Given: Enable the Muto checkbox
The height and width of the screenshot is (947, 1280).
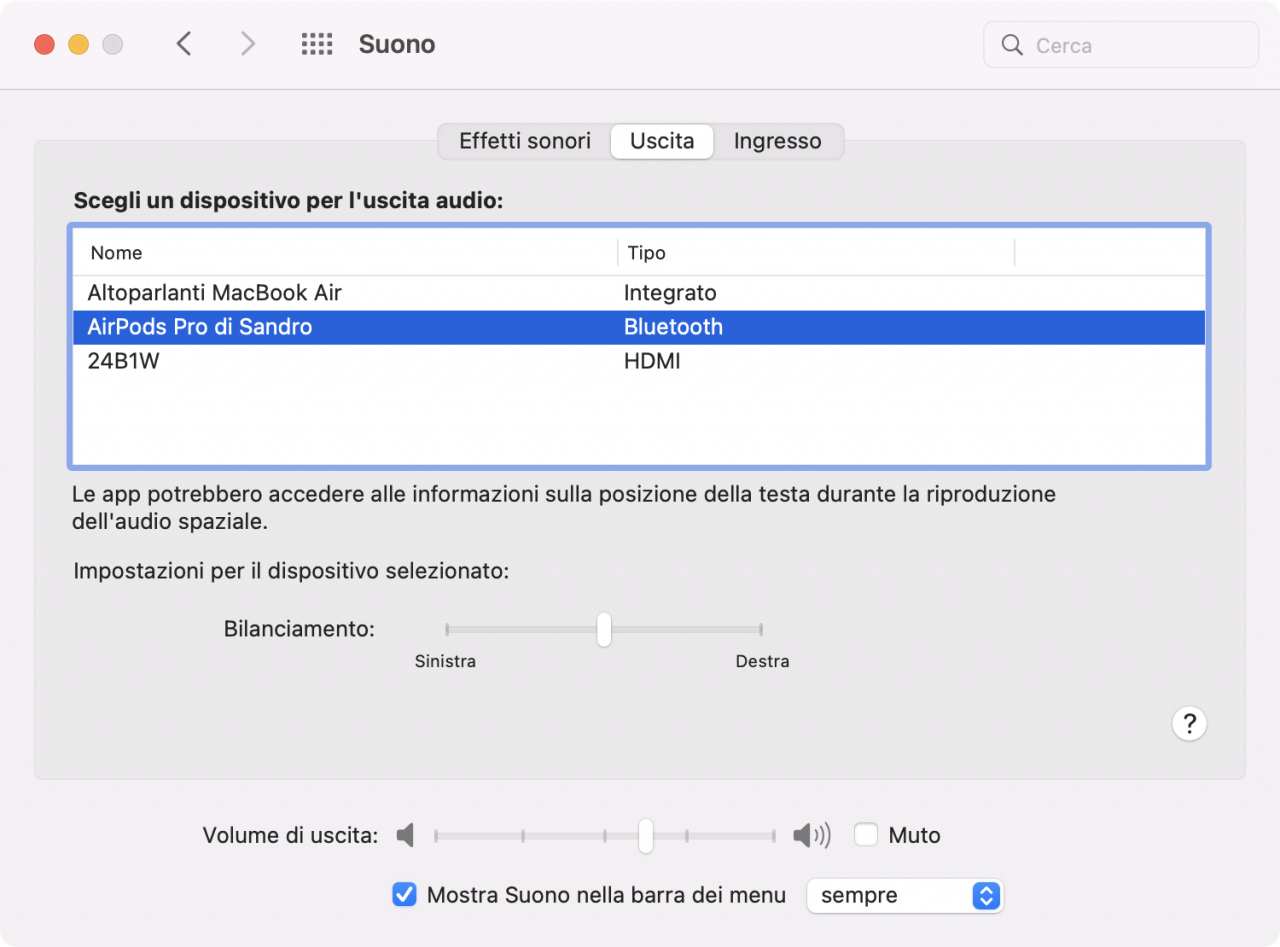Looking at the screenshot, I should 866,835.
